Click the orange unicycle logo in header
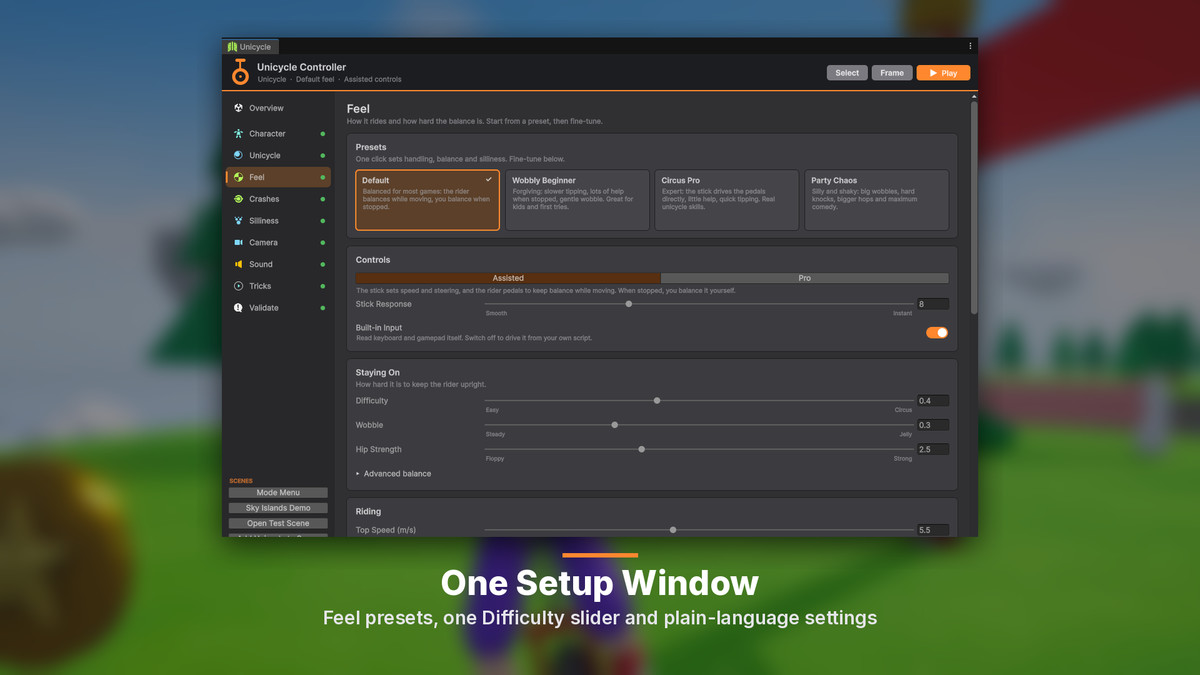This screenshot has width=1200, height=675. (x=240, y=73)
